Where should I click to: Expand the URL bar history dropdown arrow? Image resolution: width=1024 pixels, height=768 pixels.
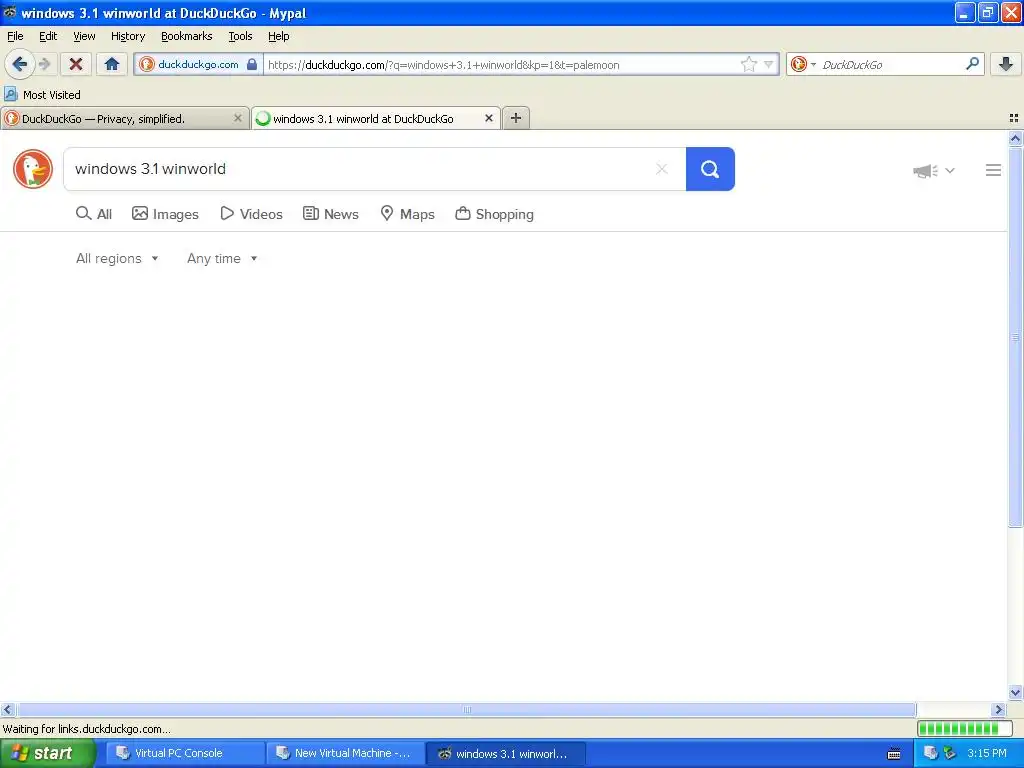769,64
